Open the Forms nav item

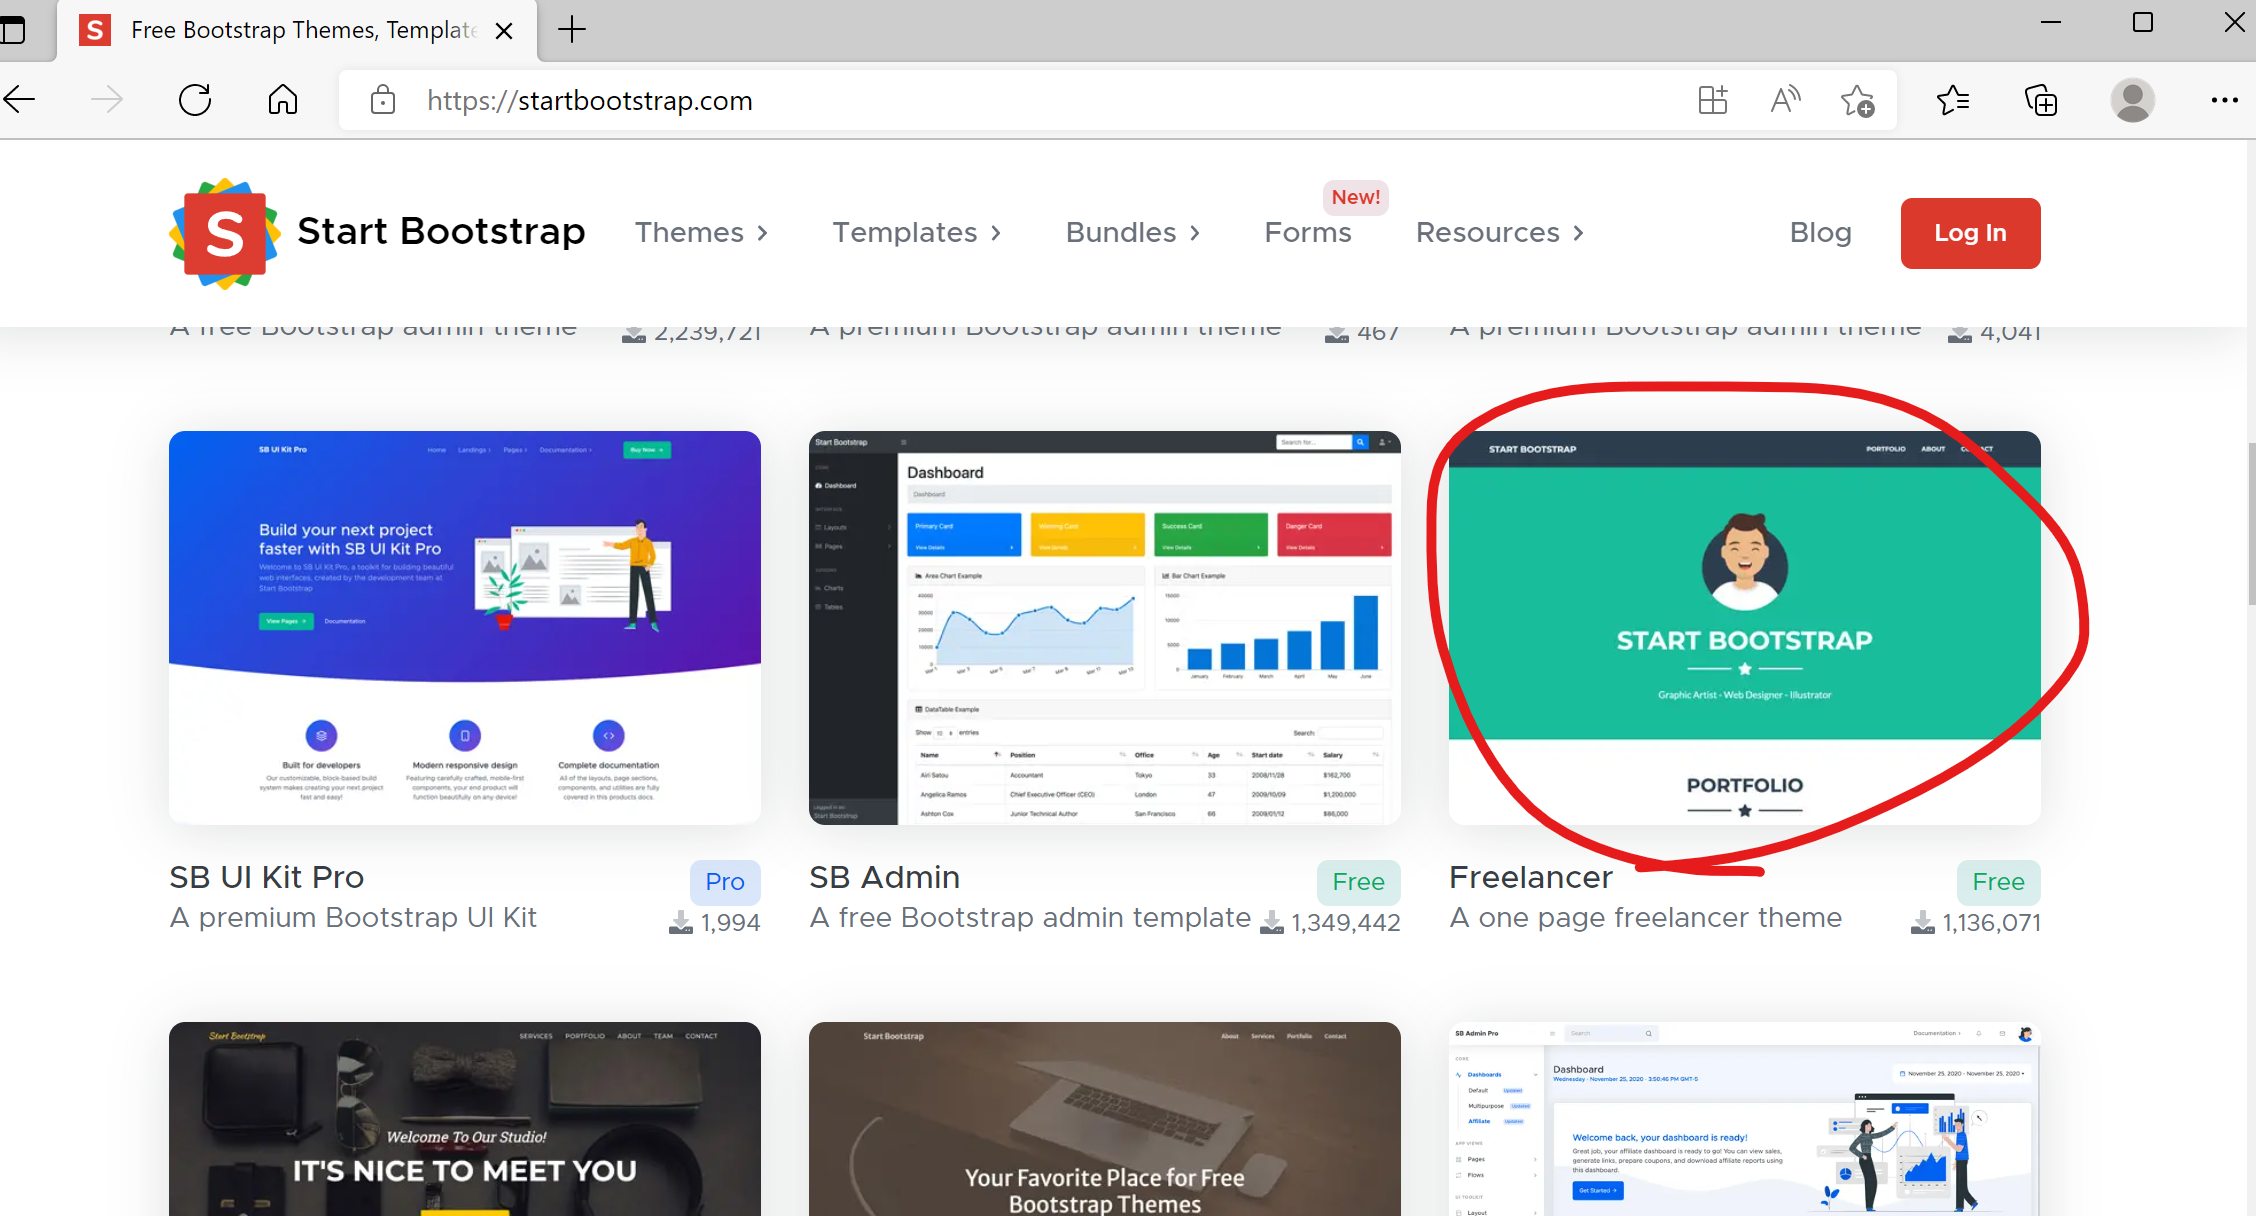(1307, 233)
